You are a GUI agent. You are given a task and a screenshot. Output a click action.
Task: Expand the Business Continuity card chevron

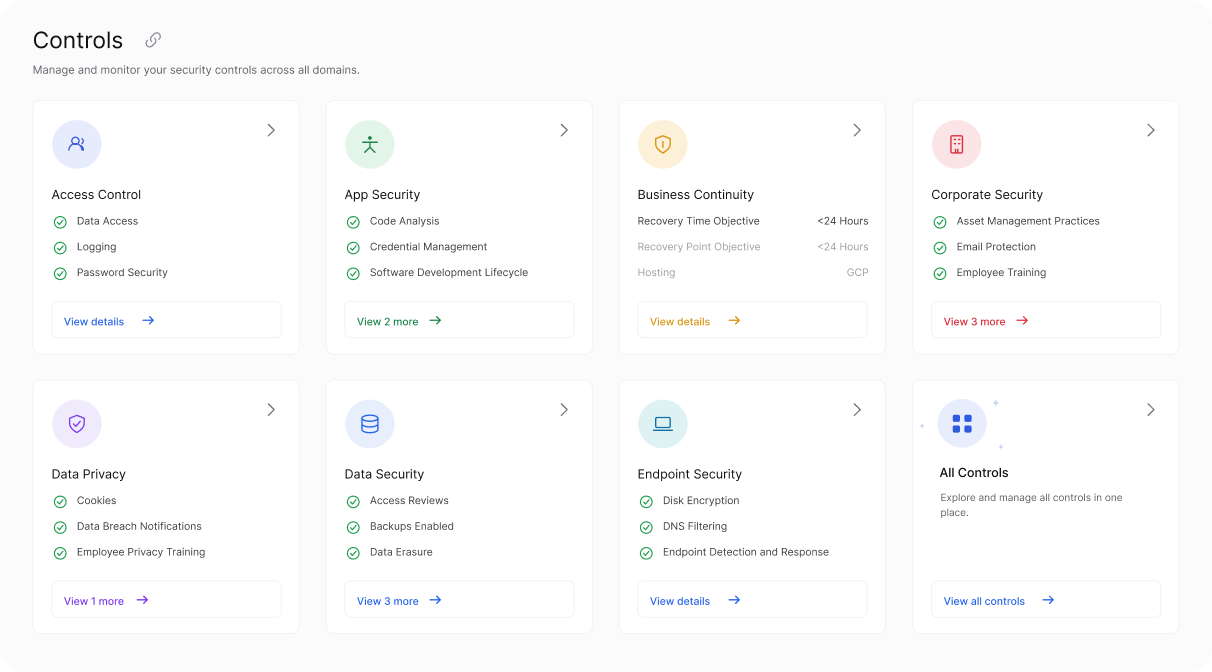[x=857, y=130]
